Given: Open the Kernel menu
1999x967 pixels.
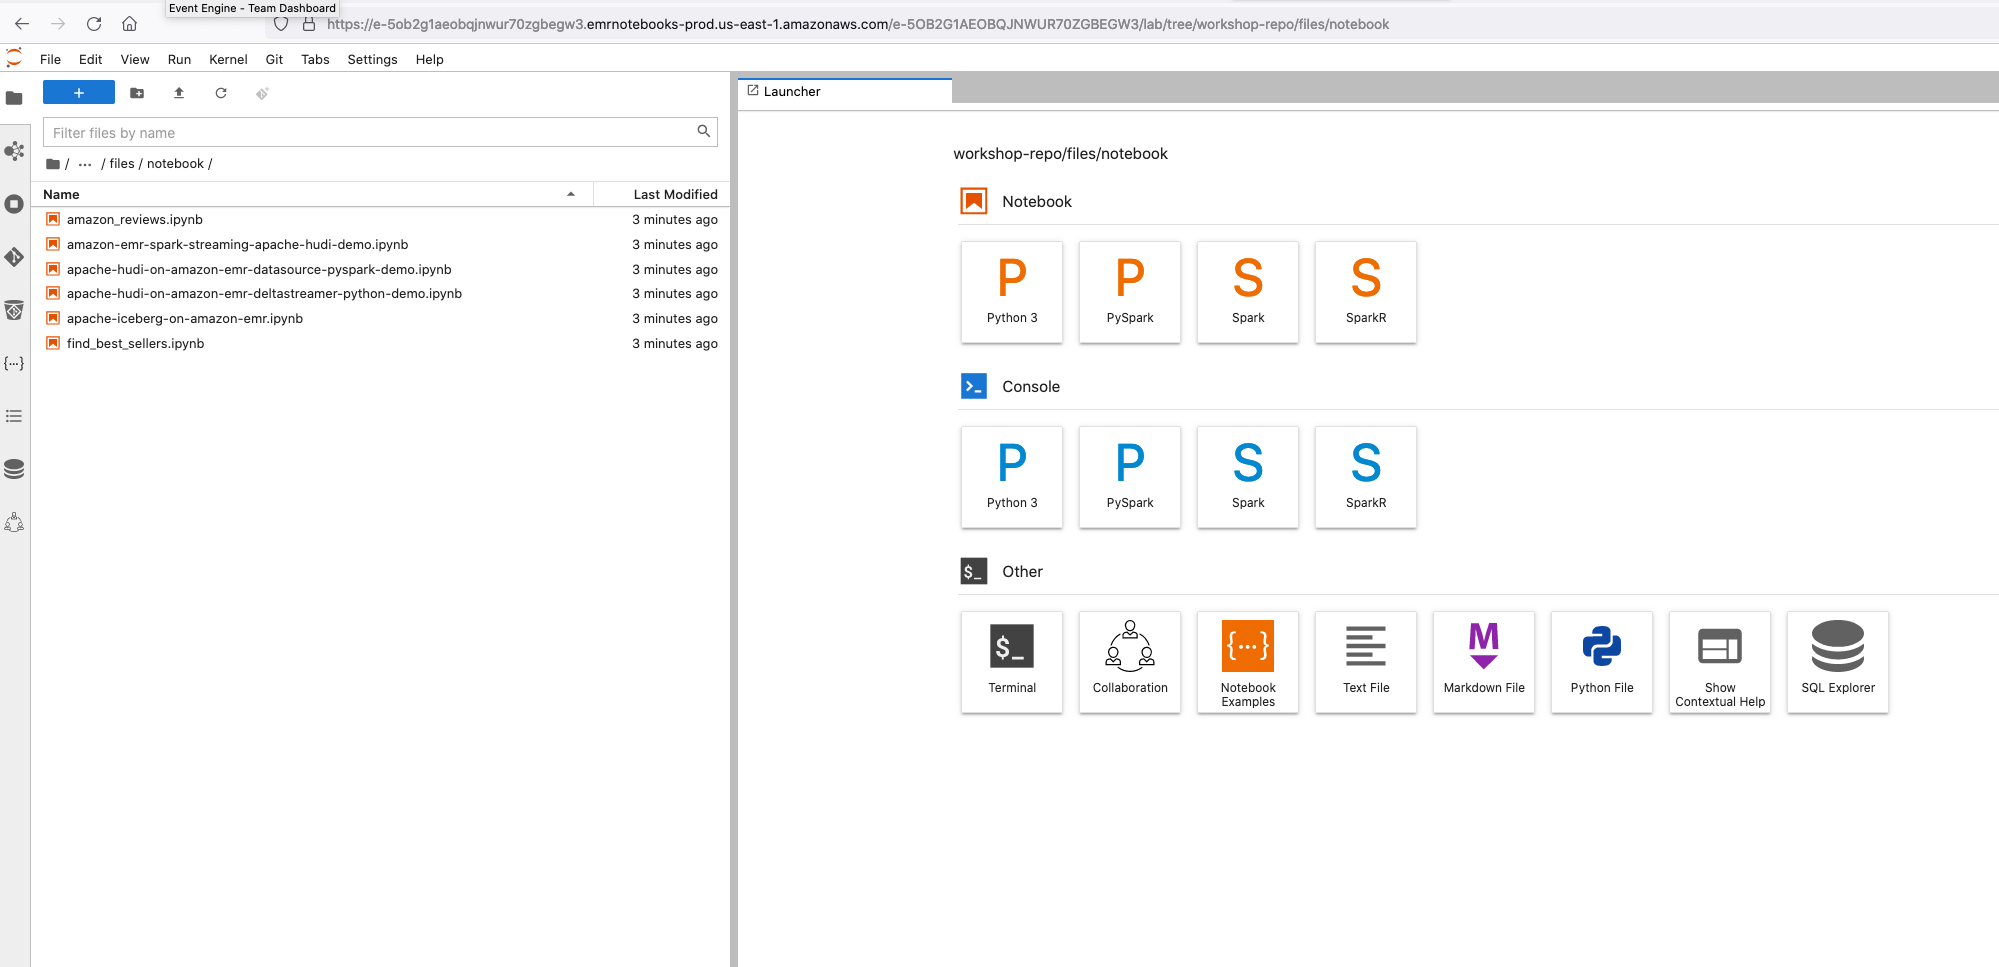Looking at the screenshot, I should pyautogui.click(x=228, y=59).
